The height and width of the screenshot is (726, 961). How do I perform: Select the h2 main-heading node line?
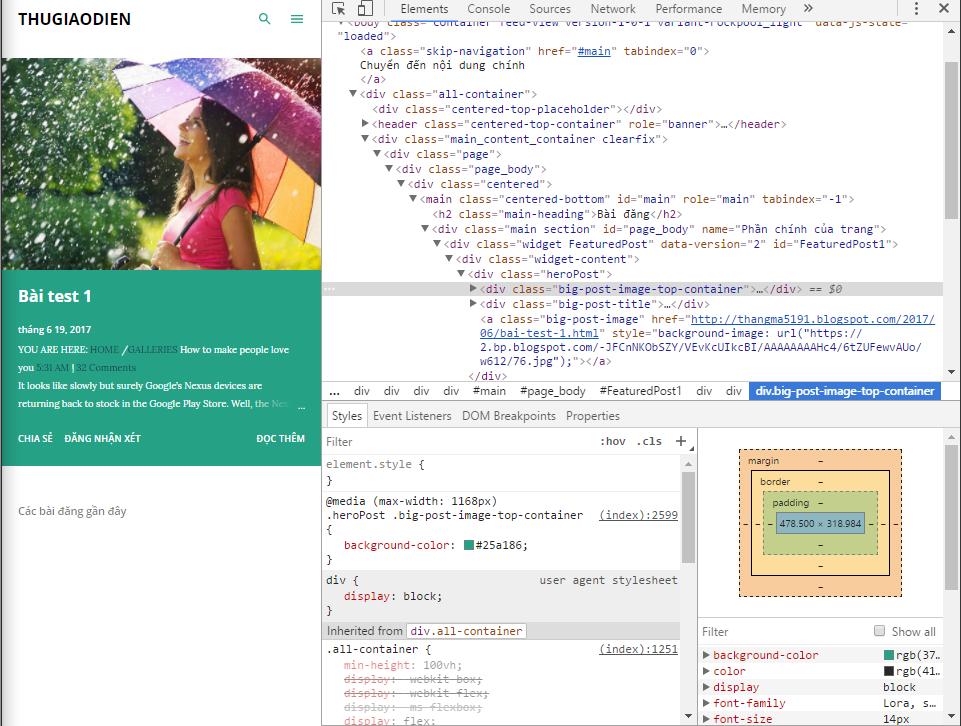click(x=556, y=214)
